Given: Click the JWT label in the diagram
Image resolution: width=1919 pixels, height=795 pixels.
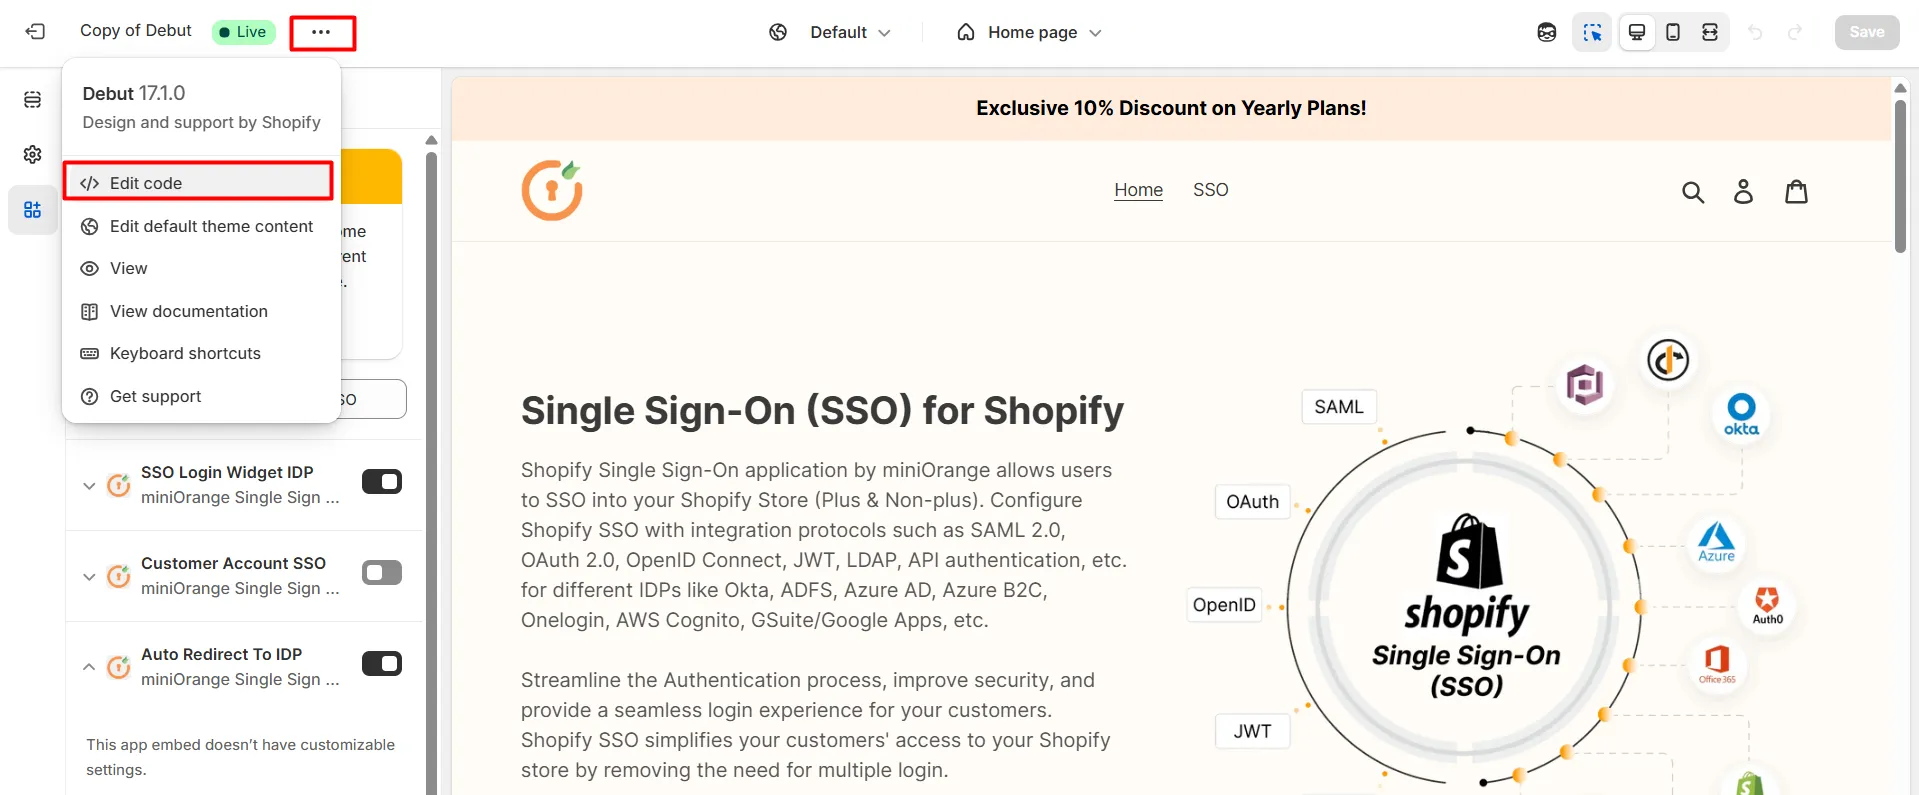Looking at the screenshot, I should point(1252,731).
